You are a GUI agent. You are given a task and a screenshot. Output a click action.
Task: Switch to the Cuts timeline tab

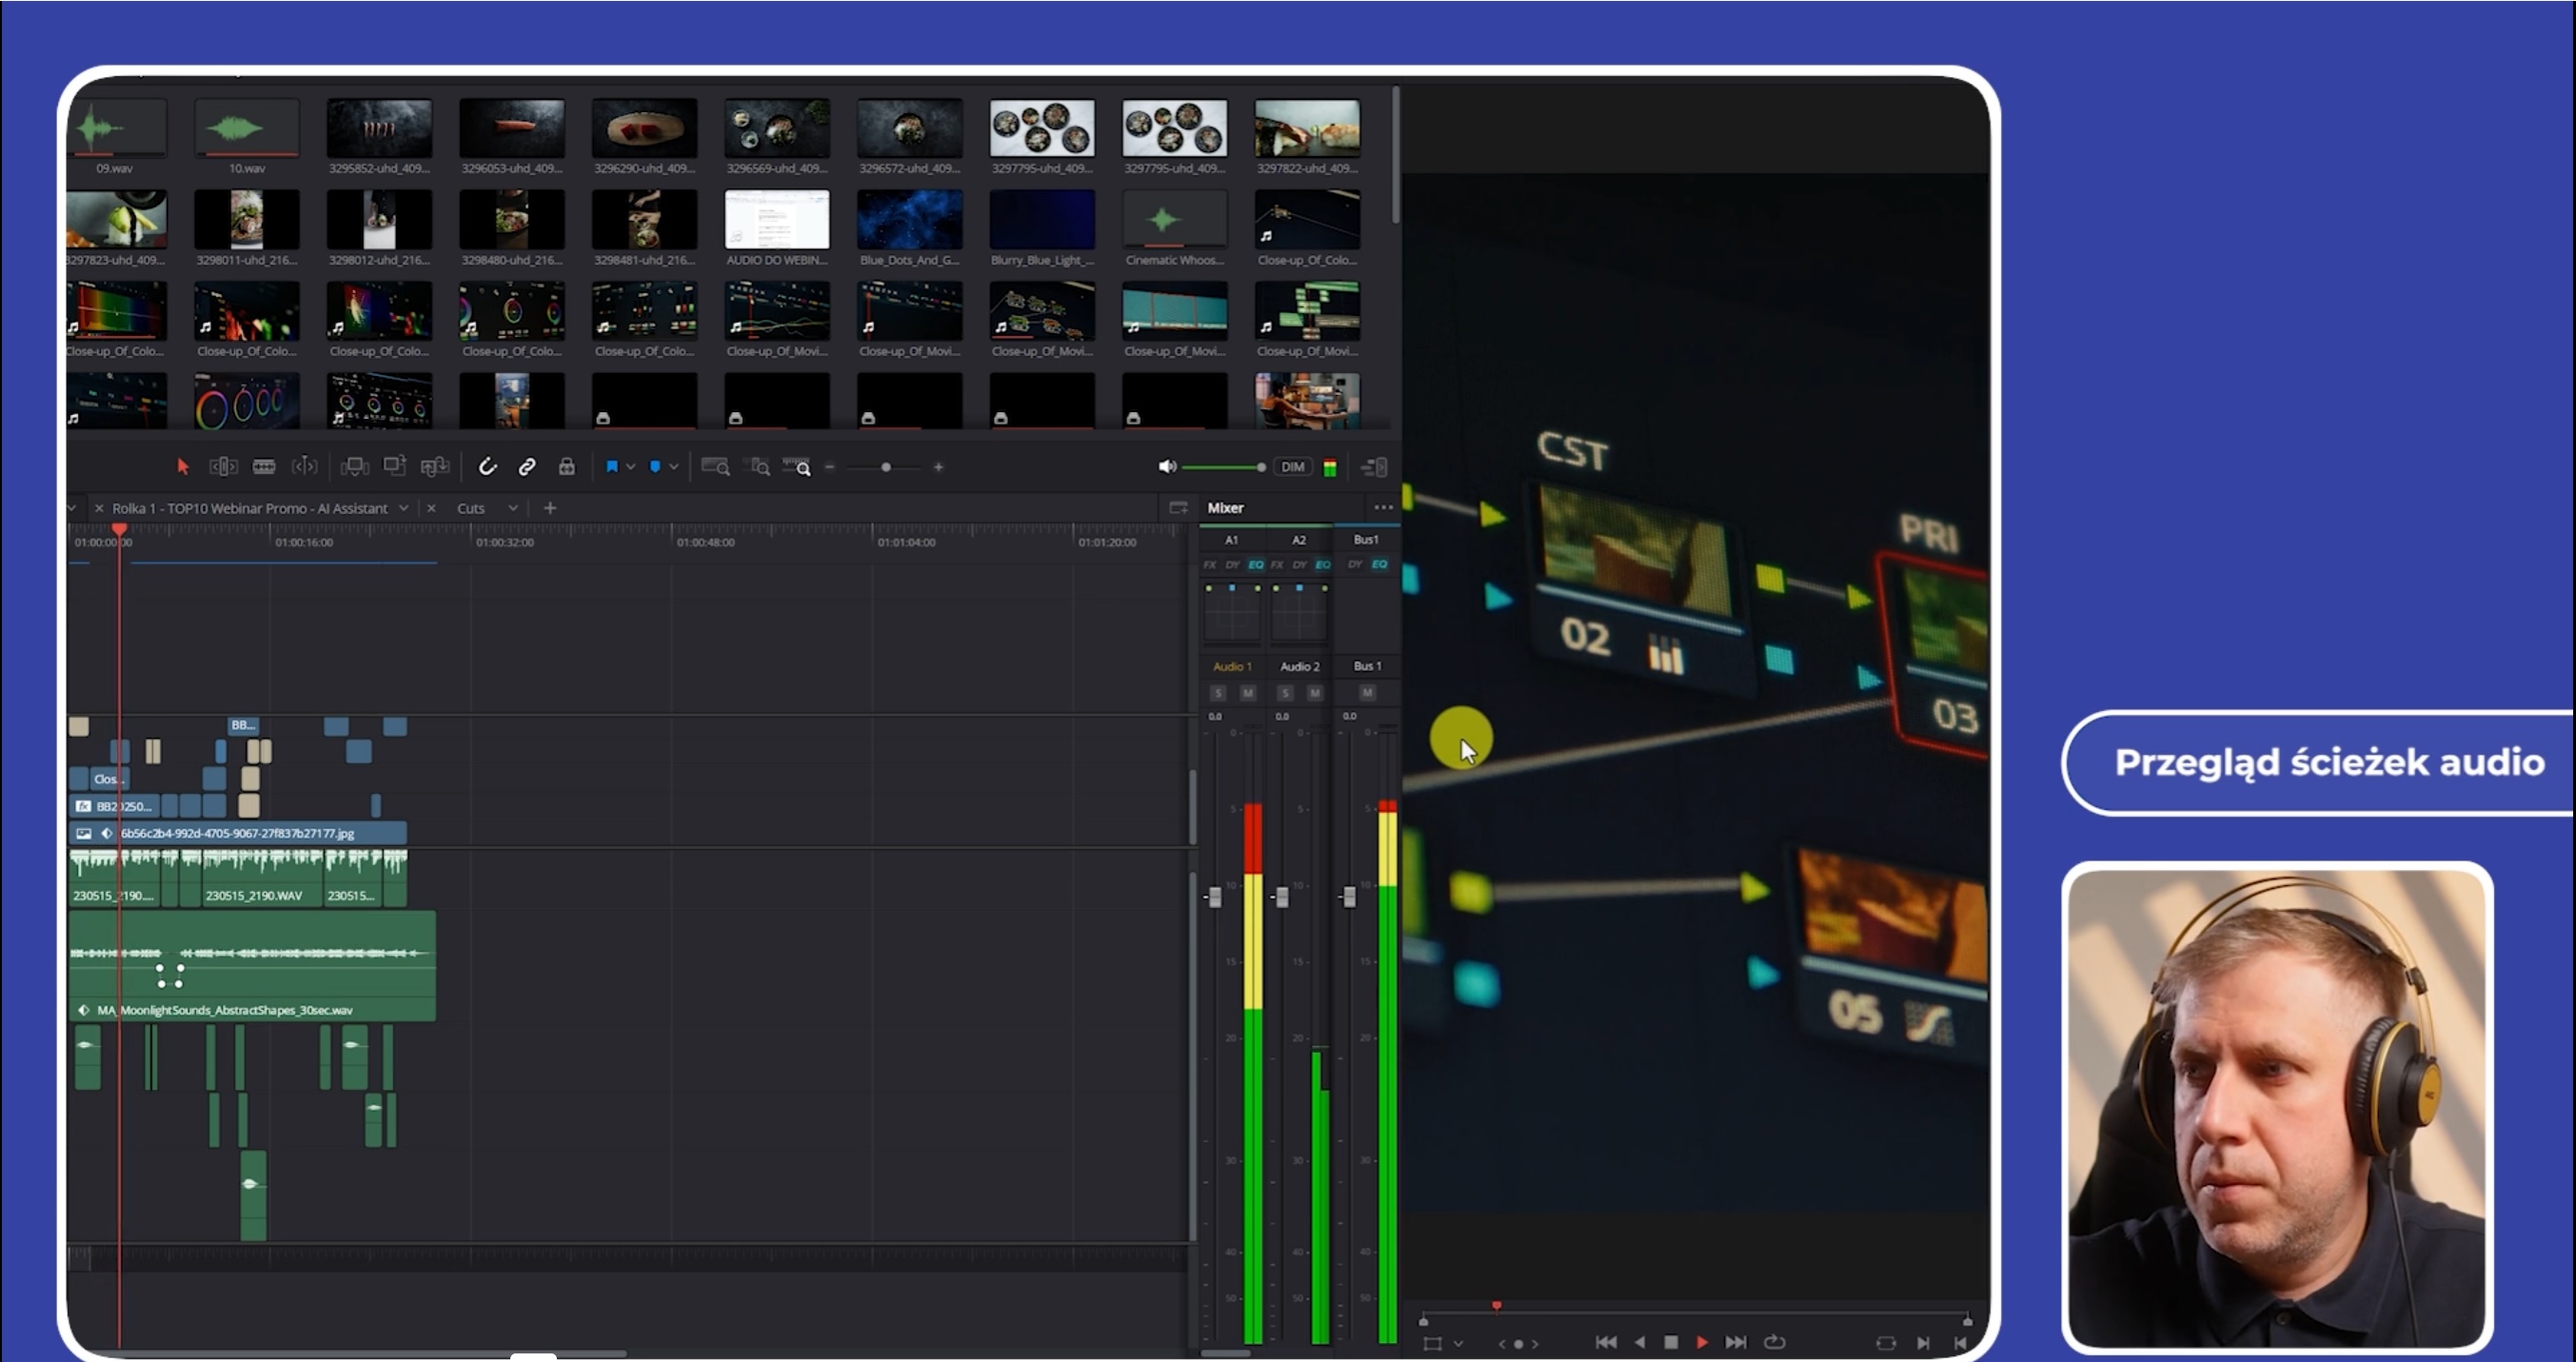pyautogui.click(x=471, y=508)
